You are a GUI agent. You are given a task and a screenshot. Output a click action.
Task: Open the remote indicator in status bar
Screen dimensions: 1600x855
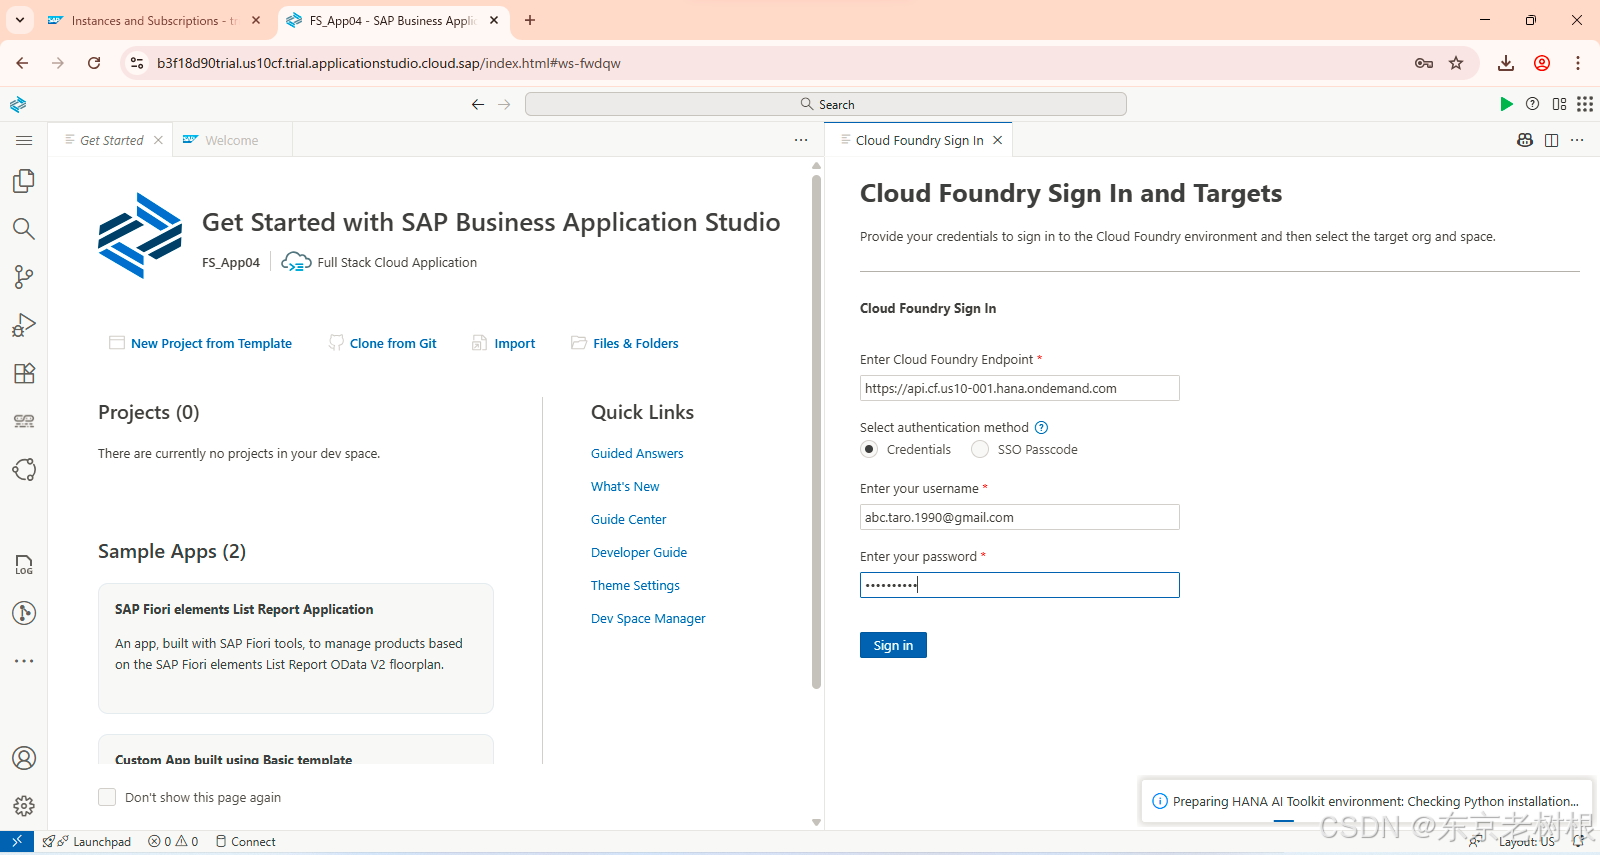[x=17, y=842]
